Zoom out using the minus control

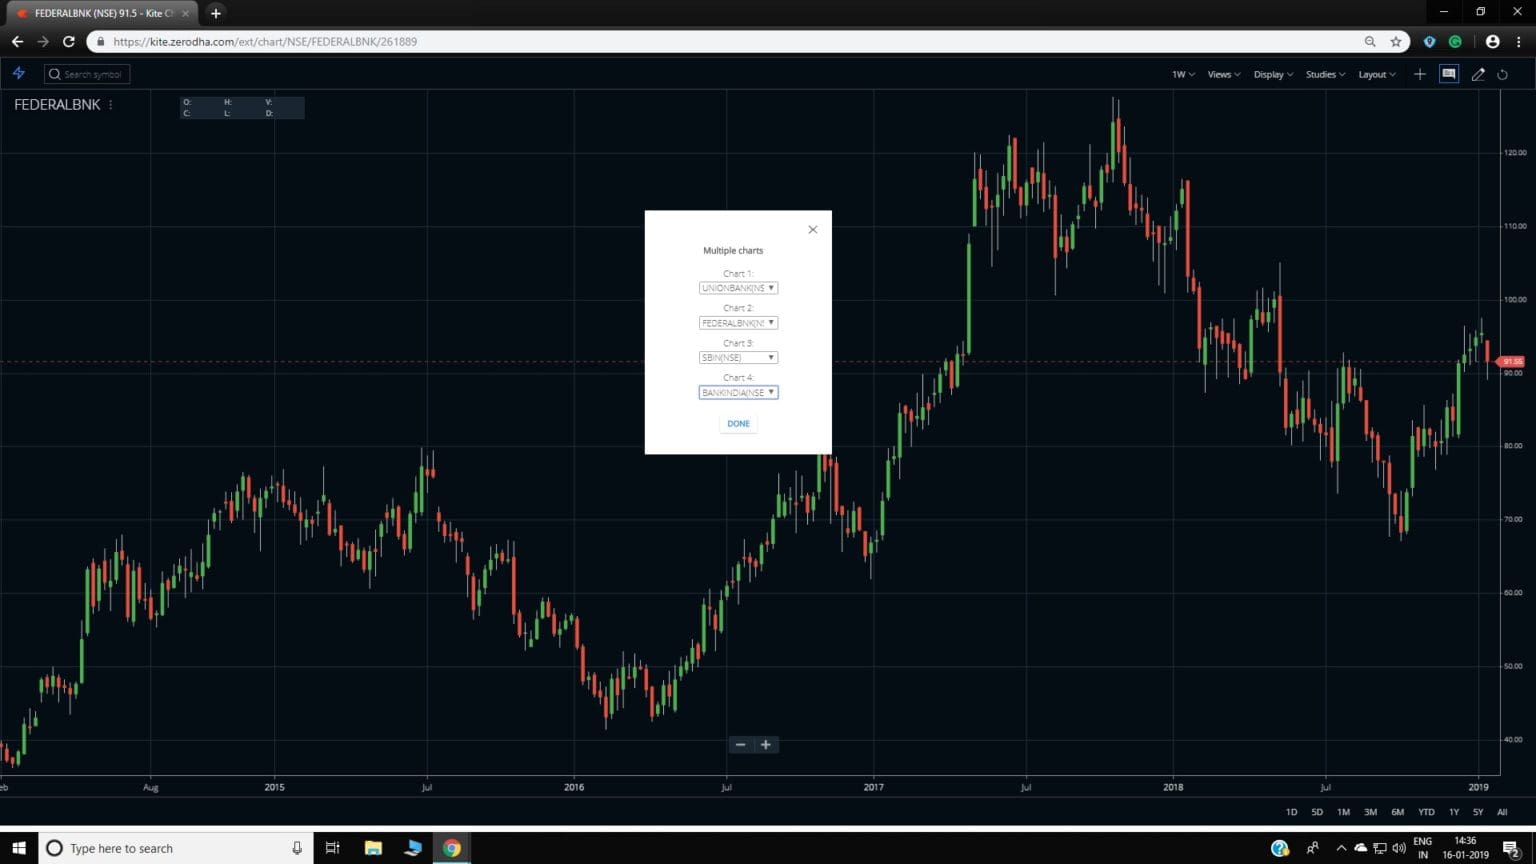tap(741, 744)
